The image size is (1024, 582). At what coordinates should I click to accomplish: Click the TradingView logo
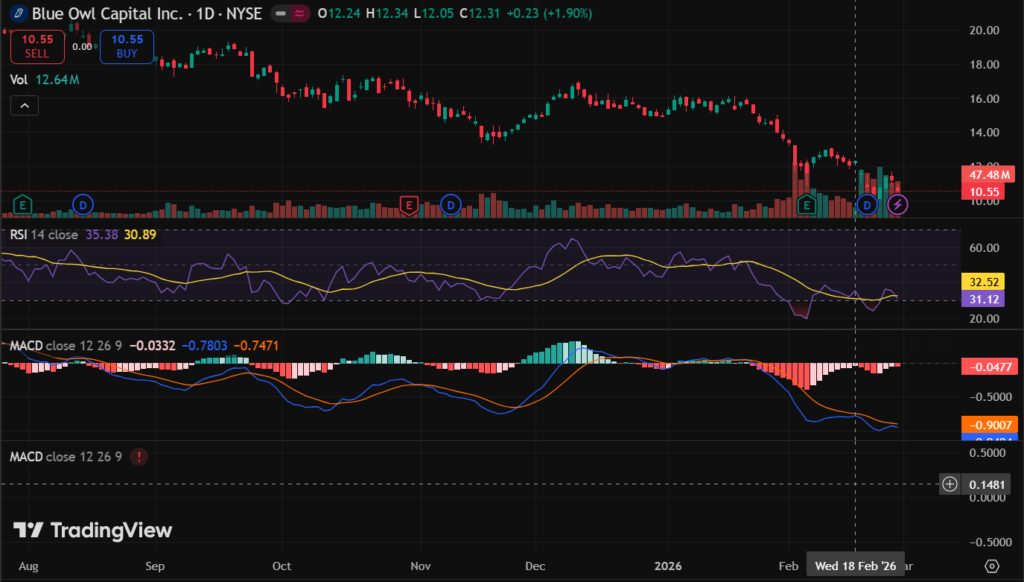[92, 530]
